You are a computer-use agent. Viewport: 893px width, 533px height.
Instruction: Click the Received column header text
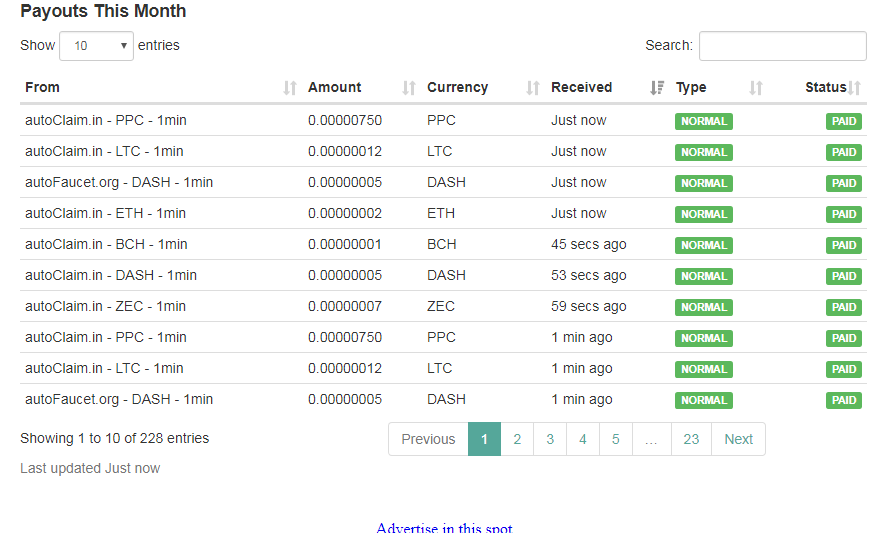[581, 88]
